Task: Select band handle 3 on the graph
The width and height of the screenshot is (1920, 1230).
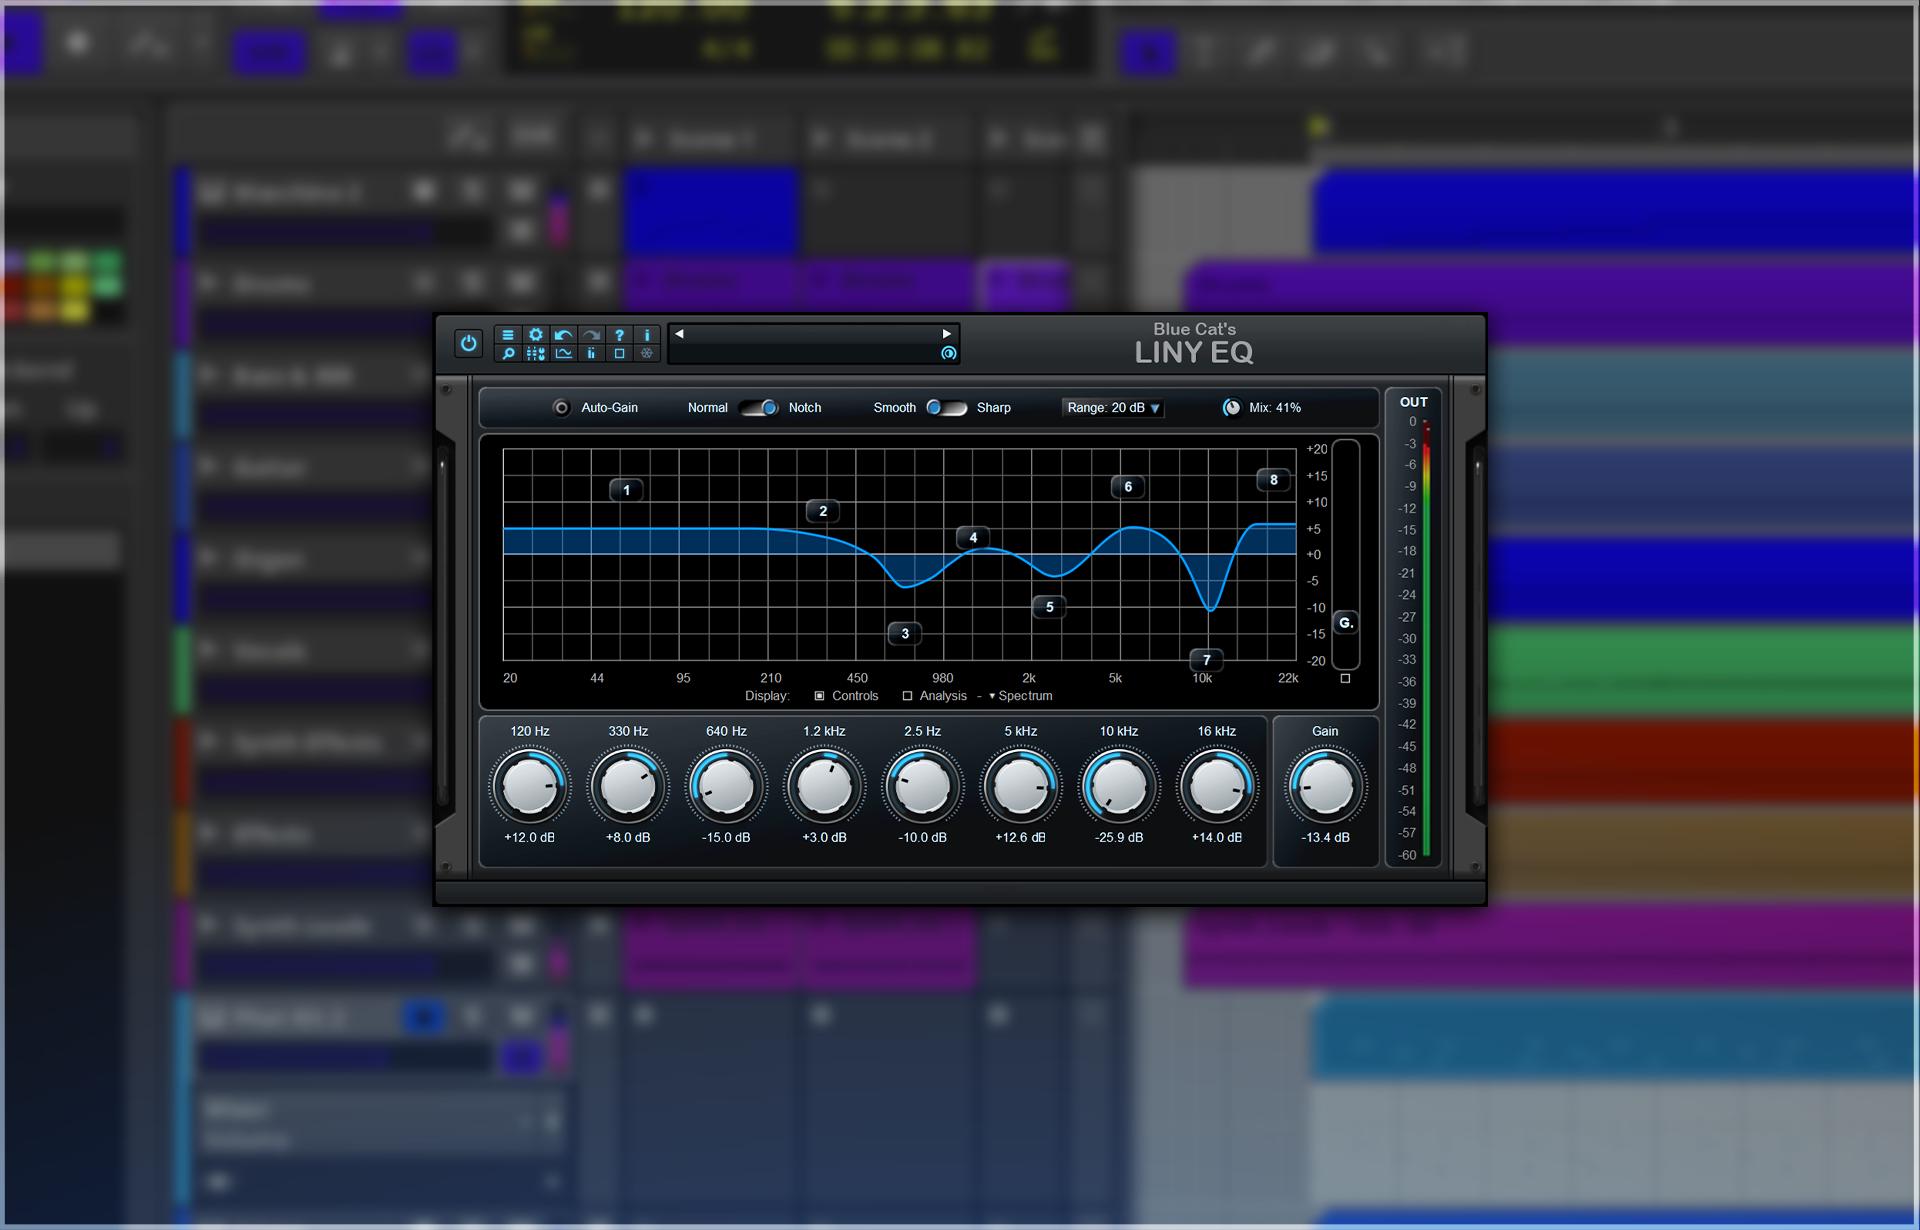Action: pos(905,633)
